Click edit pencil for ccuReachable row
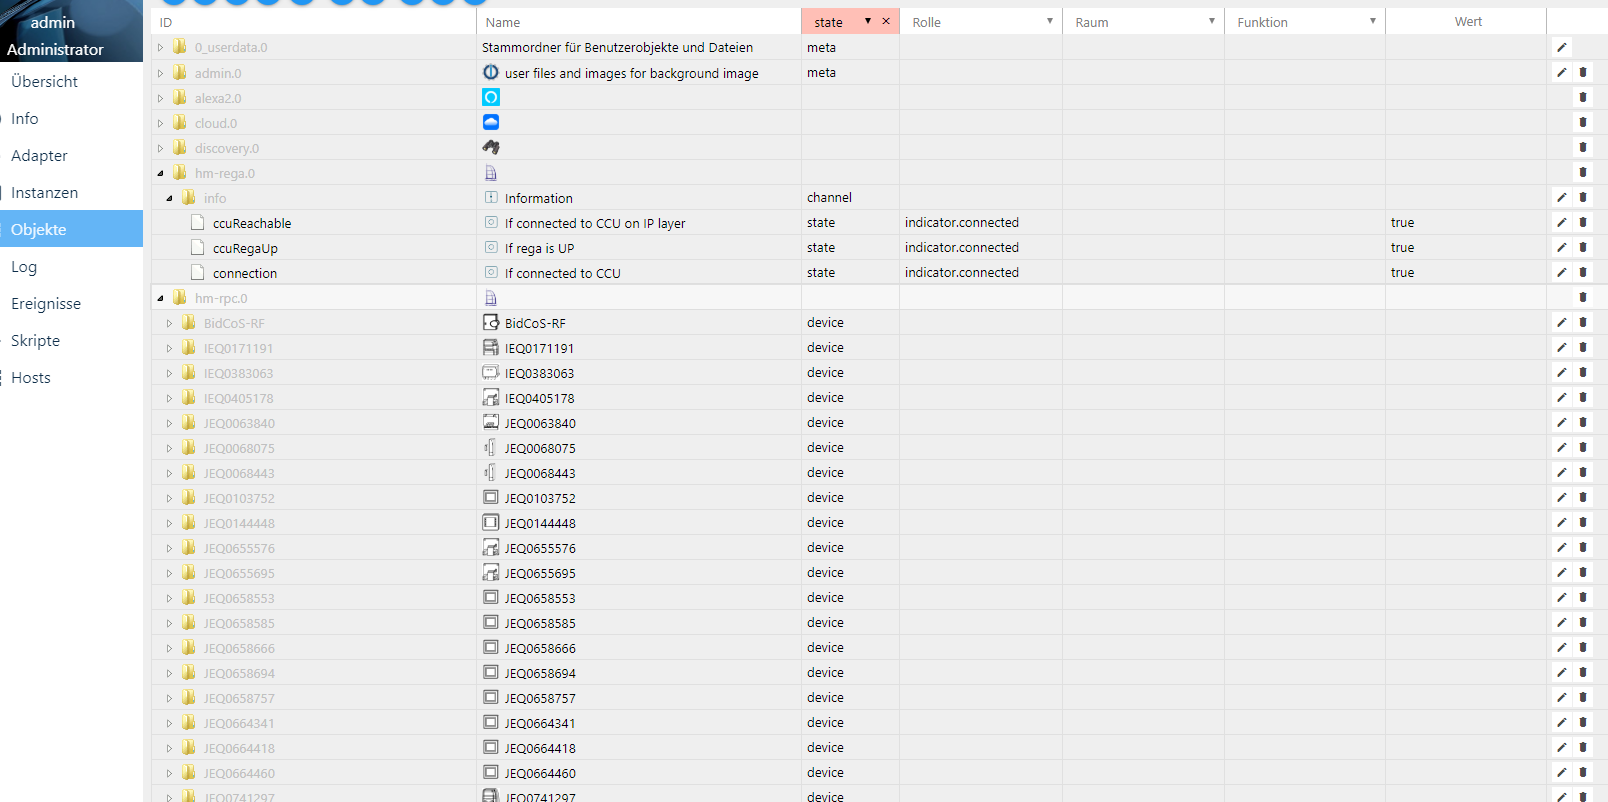 (x=1561, y=223)
